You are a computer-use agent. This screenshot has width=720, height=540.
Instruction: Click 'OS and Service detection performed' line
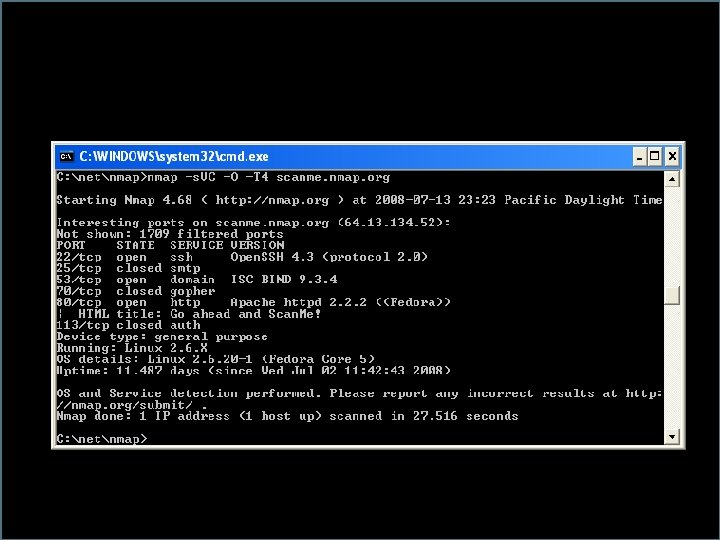(x=359, y=394)
